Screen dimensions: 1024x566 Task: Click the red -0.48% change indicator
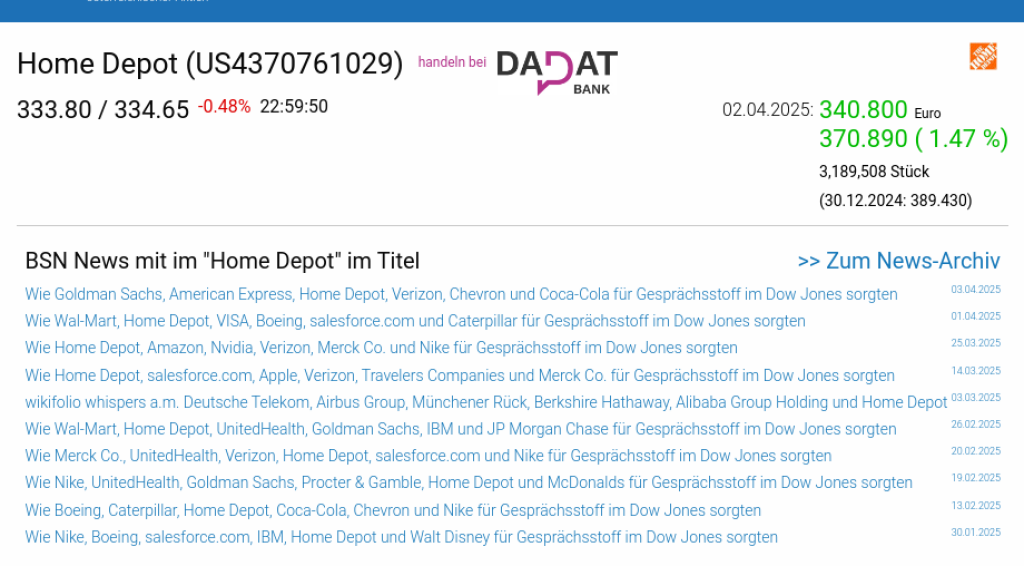(224, 107)
